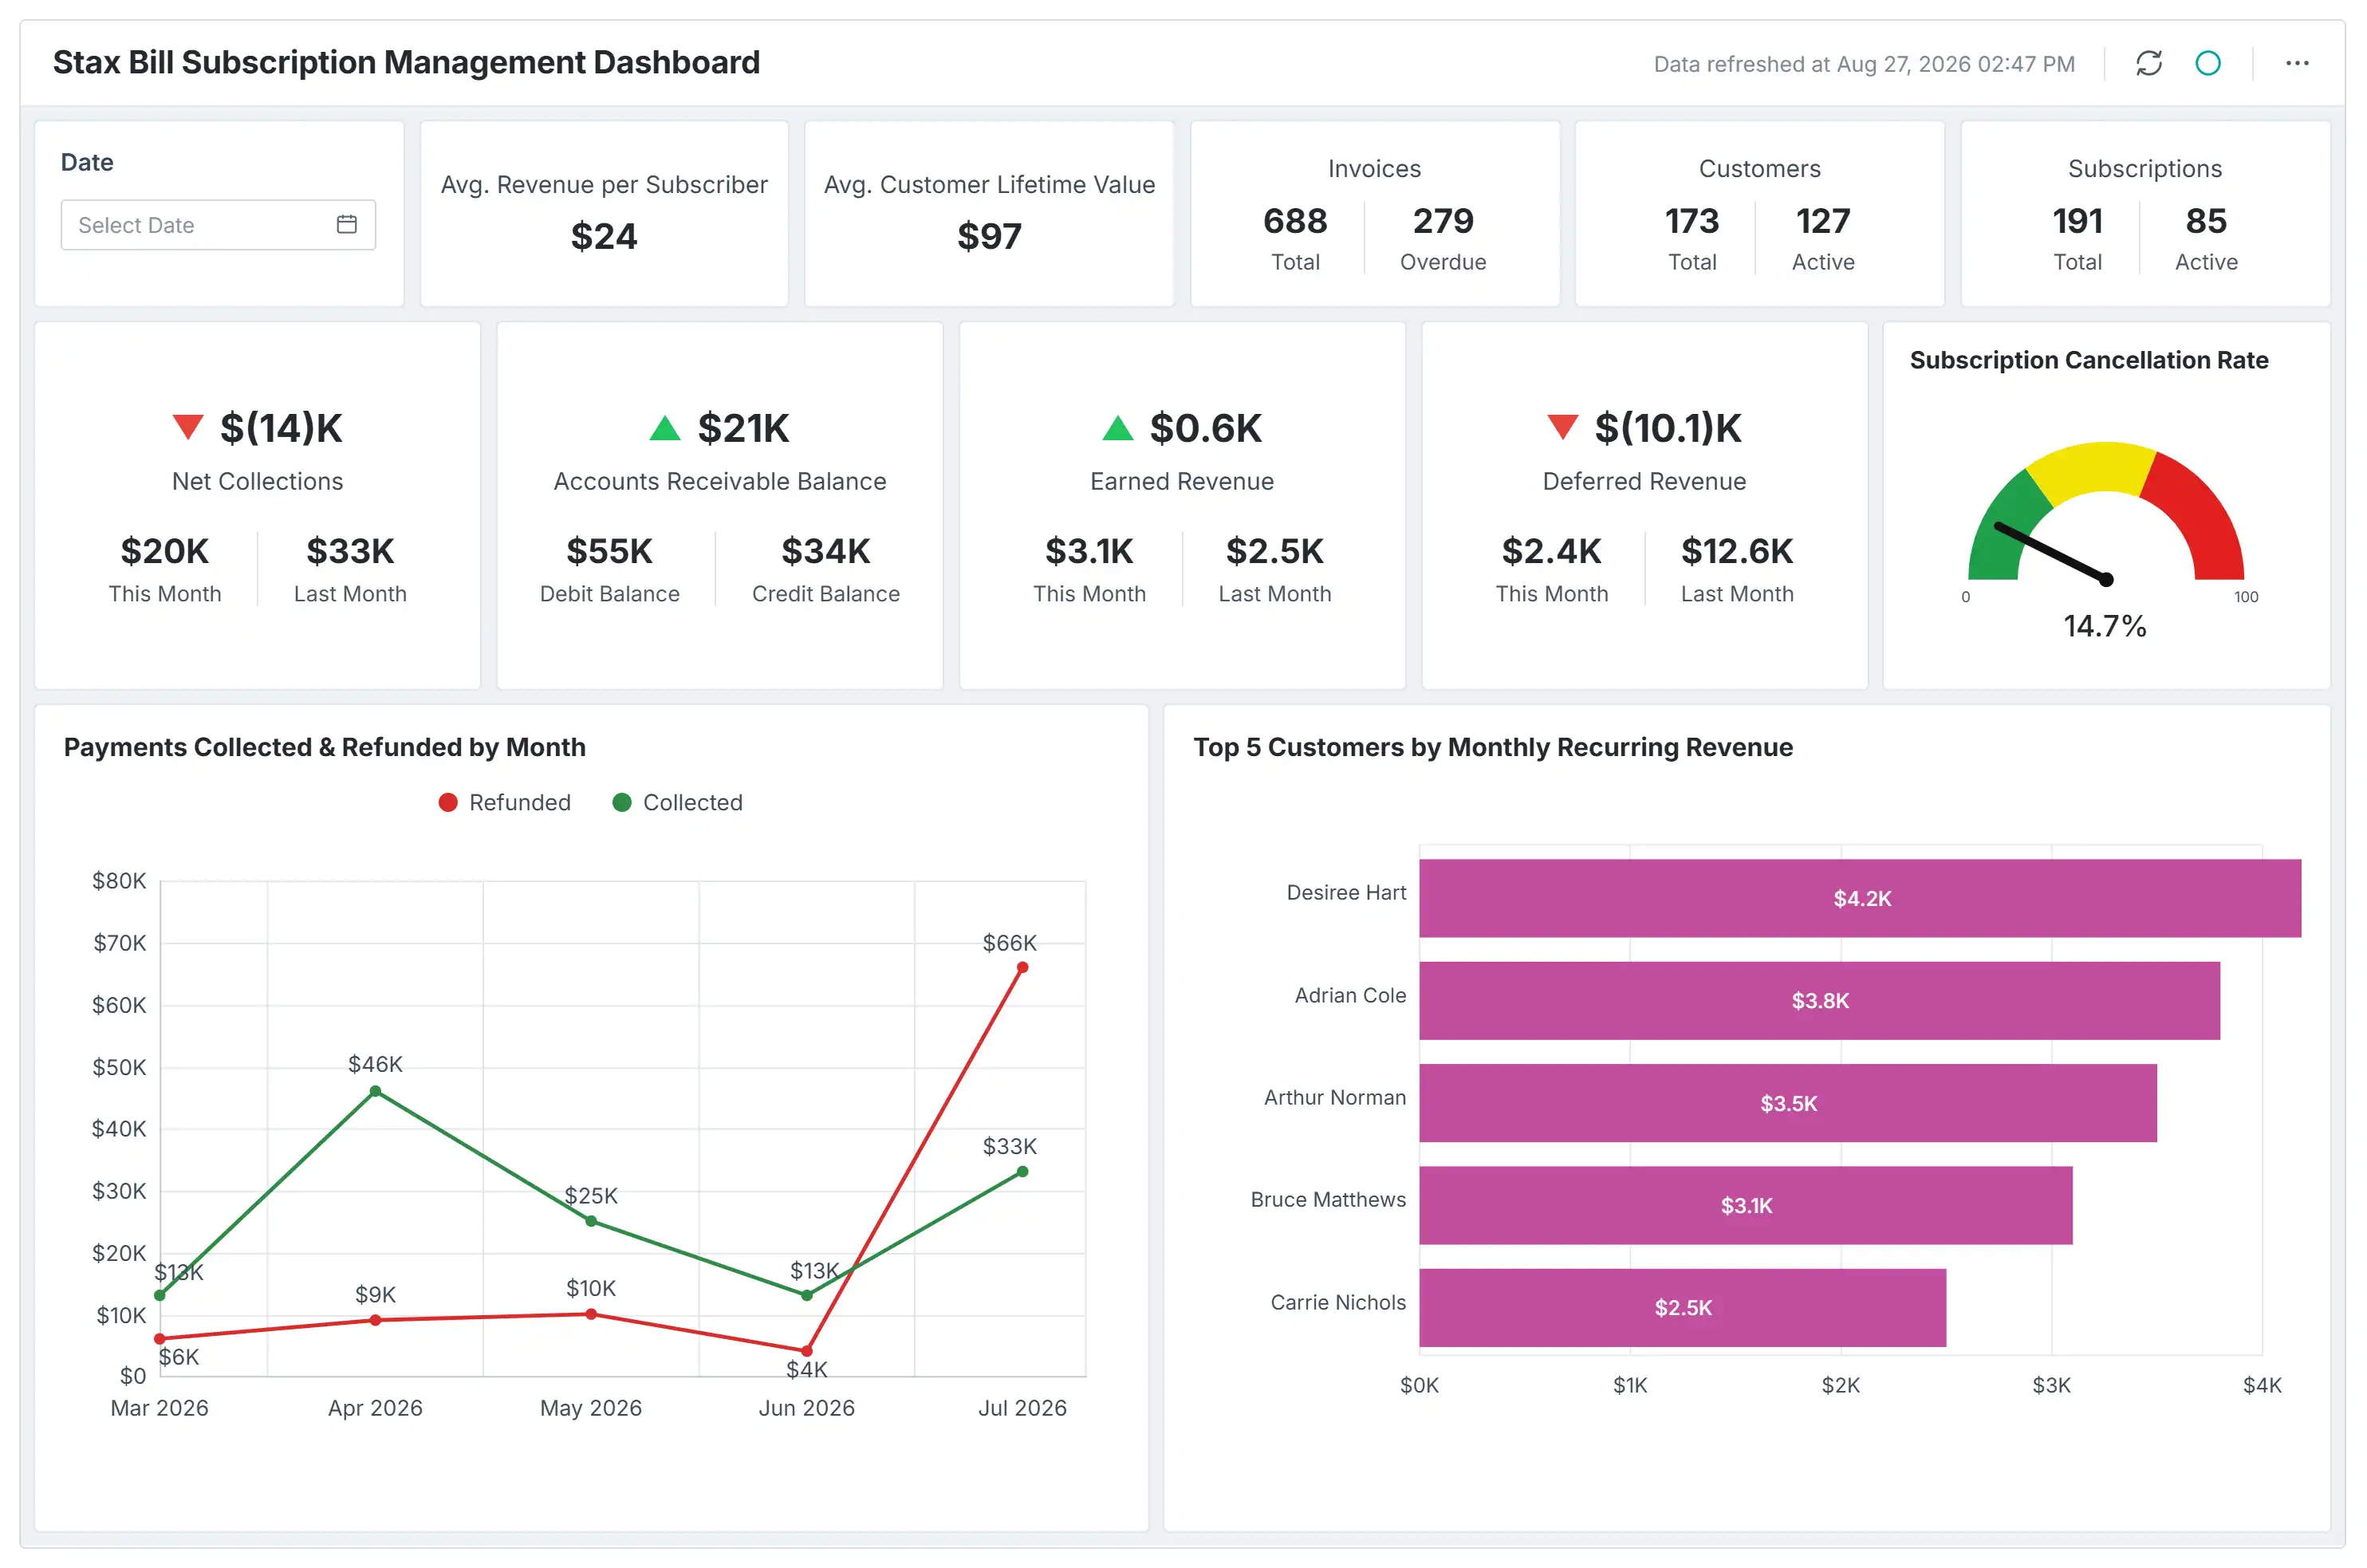Click the $55K Debit Balance value

(609, 551)
